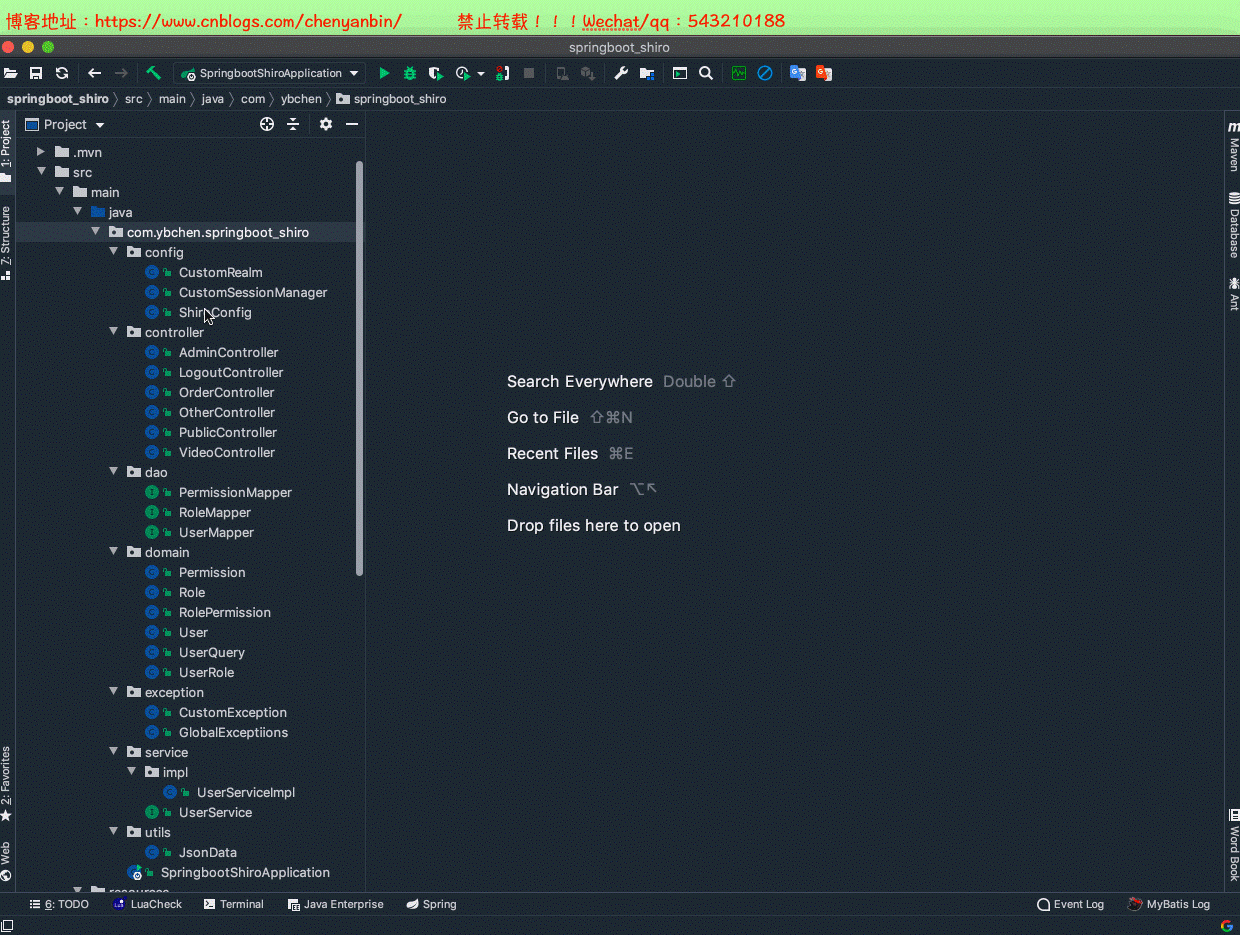Expand the .mvn folder in tree
Screen dimensions: 1240x935
pyautogui.click(x=41, y=152)
